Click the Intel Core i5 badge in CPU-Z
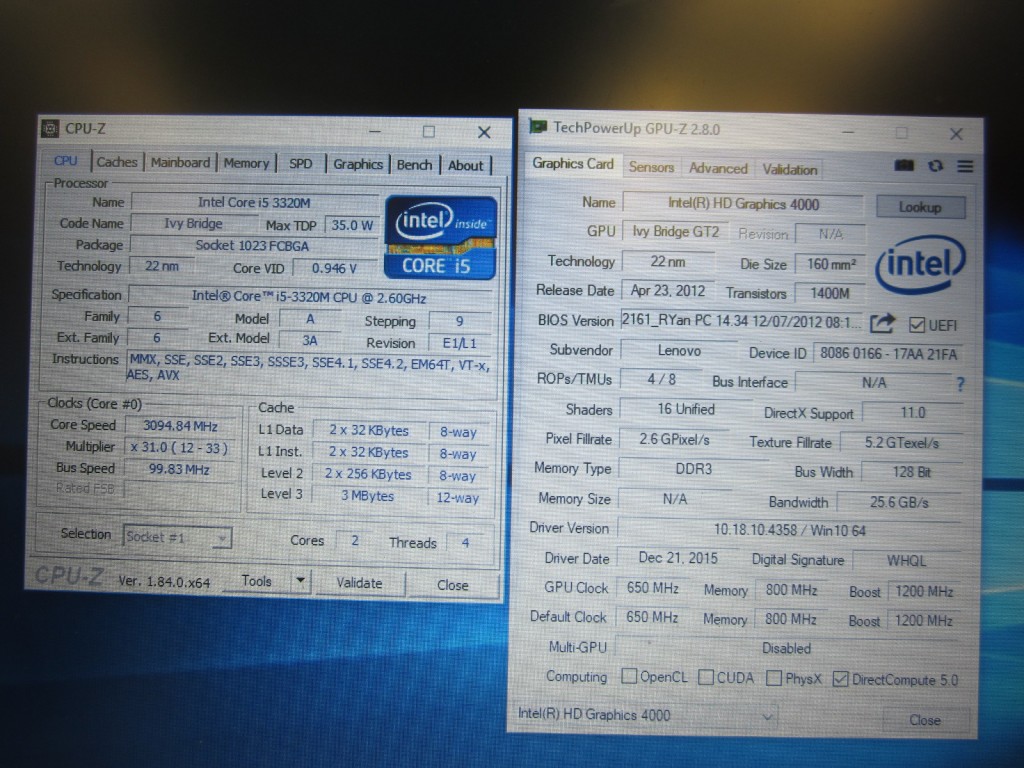1024x768 pixels. [x=441, y=238]
